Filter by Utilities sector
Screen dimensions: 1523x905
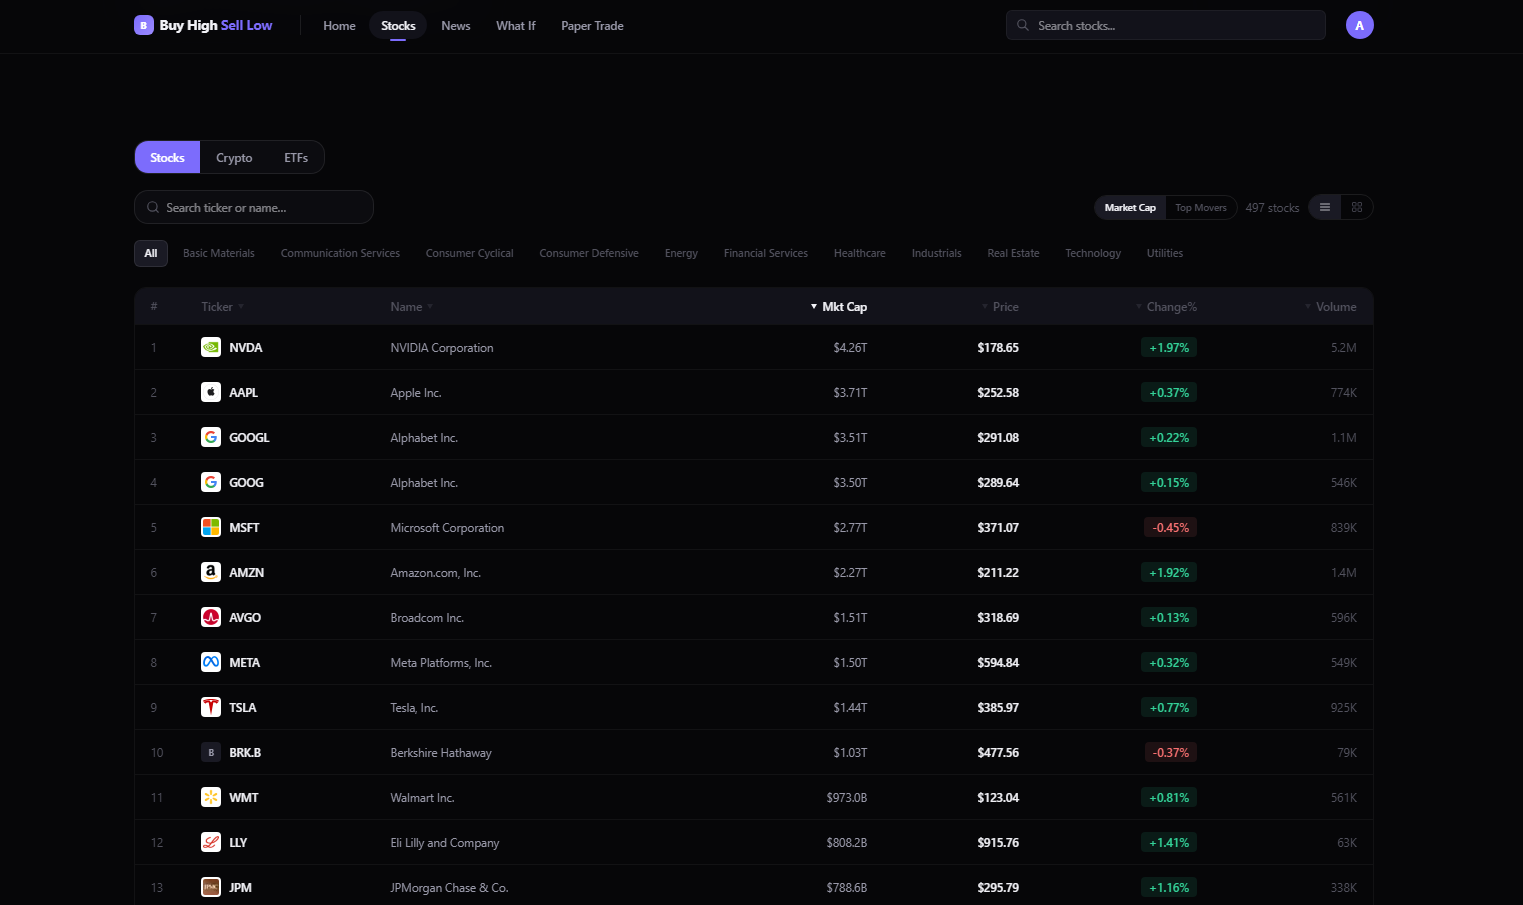click(x=1165, y=253)
